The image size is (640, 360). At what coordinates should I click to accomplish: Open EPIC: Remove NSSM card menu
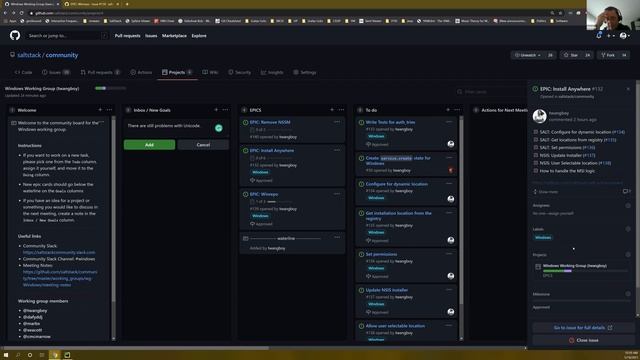tap(337, 122)
